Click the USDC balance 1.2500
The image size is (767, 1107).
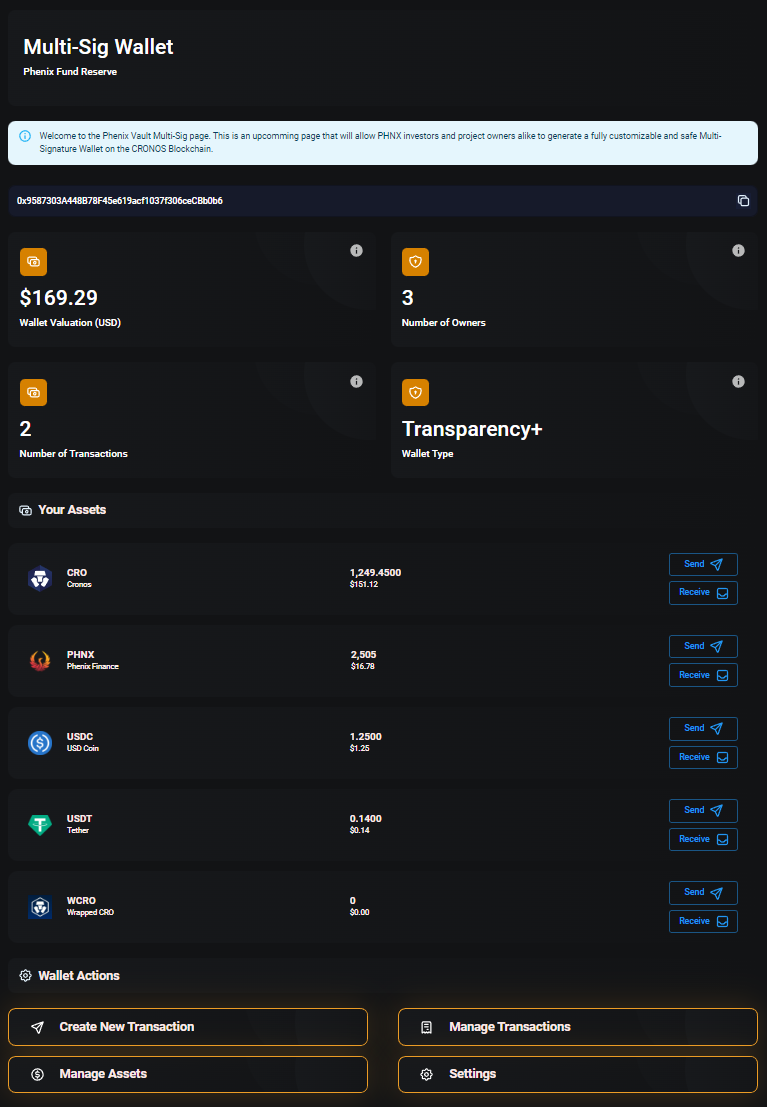(x=366, y=736)
